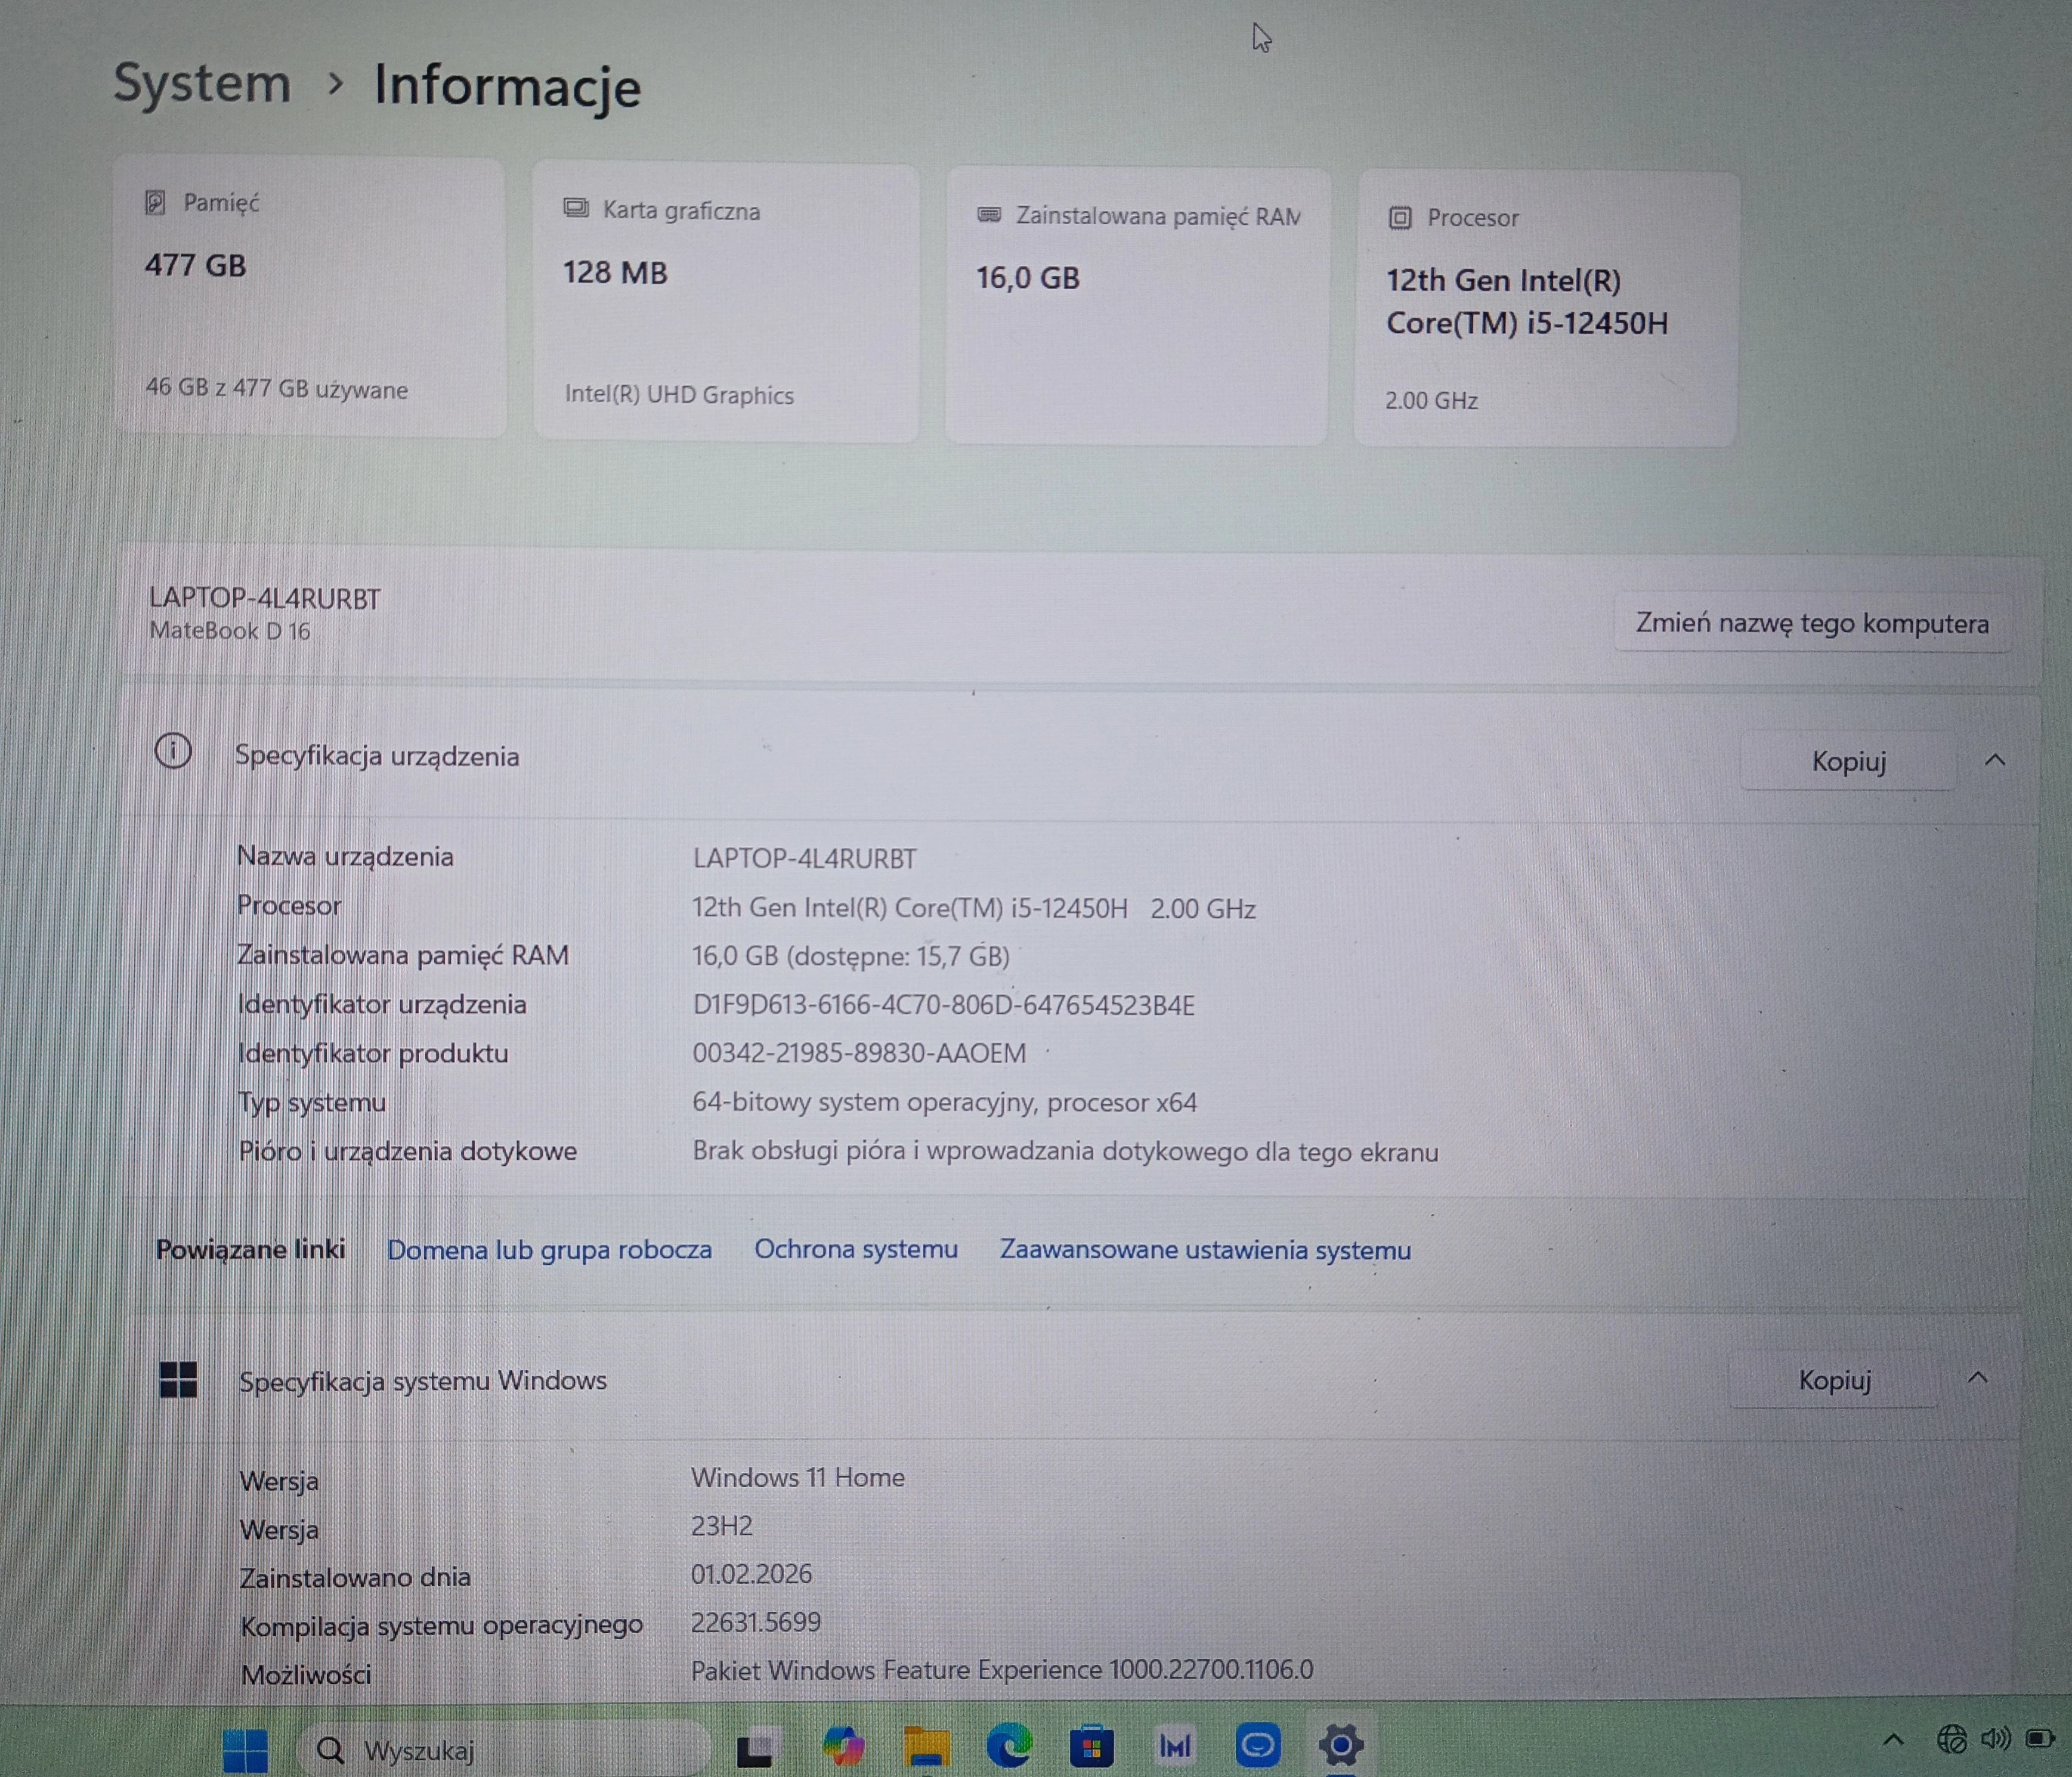Open File Explorer from the taskbar
The width and height of the screenshot is (2072, 1777).
coord(925,1745)
